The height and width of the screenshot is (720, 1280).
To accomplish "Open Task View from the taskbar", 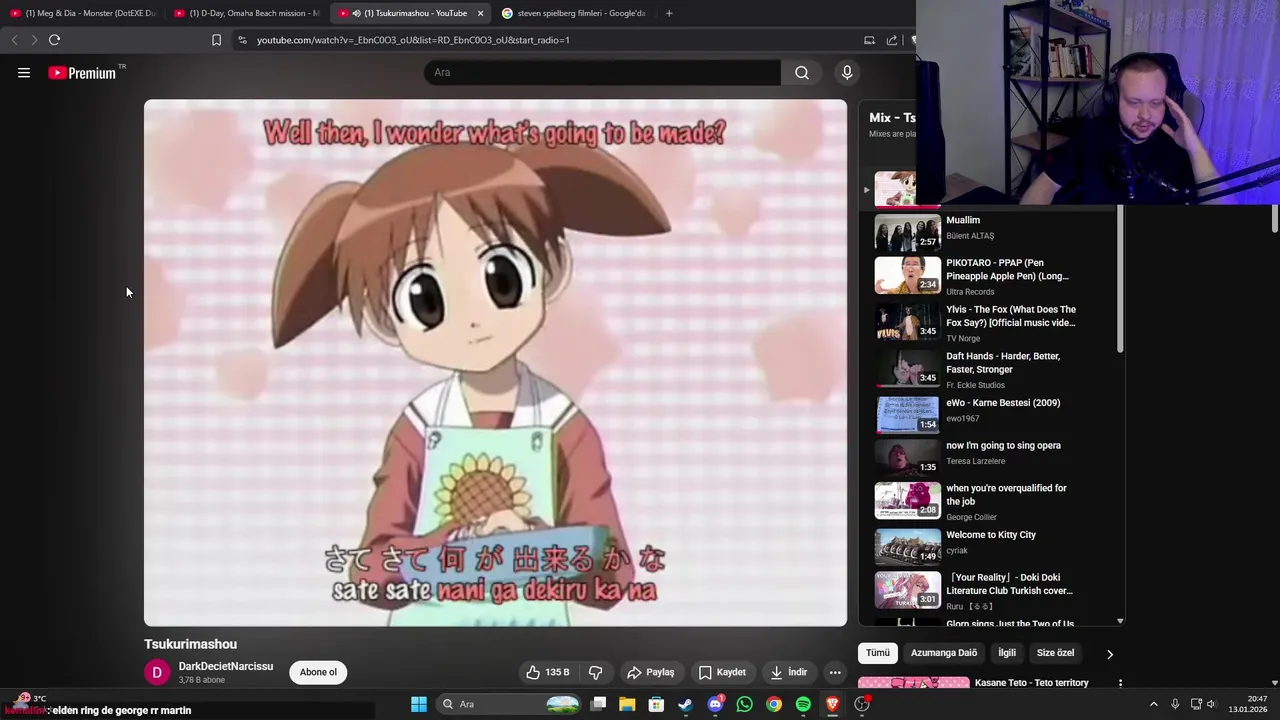I will pos(598,704).
